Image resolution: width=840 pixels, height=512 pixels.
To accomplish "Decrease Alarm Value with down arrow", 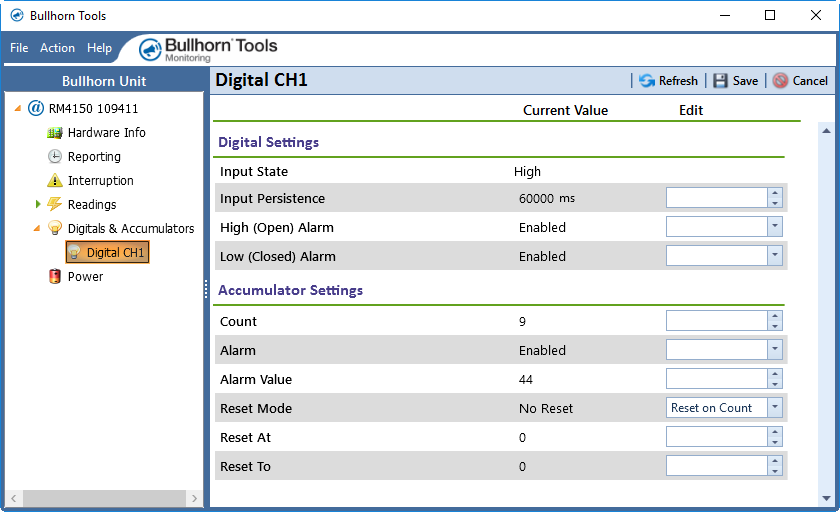I will pyautogui.click(x=775, y=383).
